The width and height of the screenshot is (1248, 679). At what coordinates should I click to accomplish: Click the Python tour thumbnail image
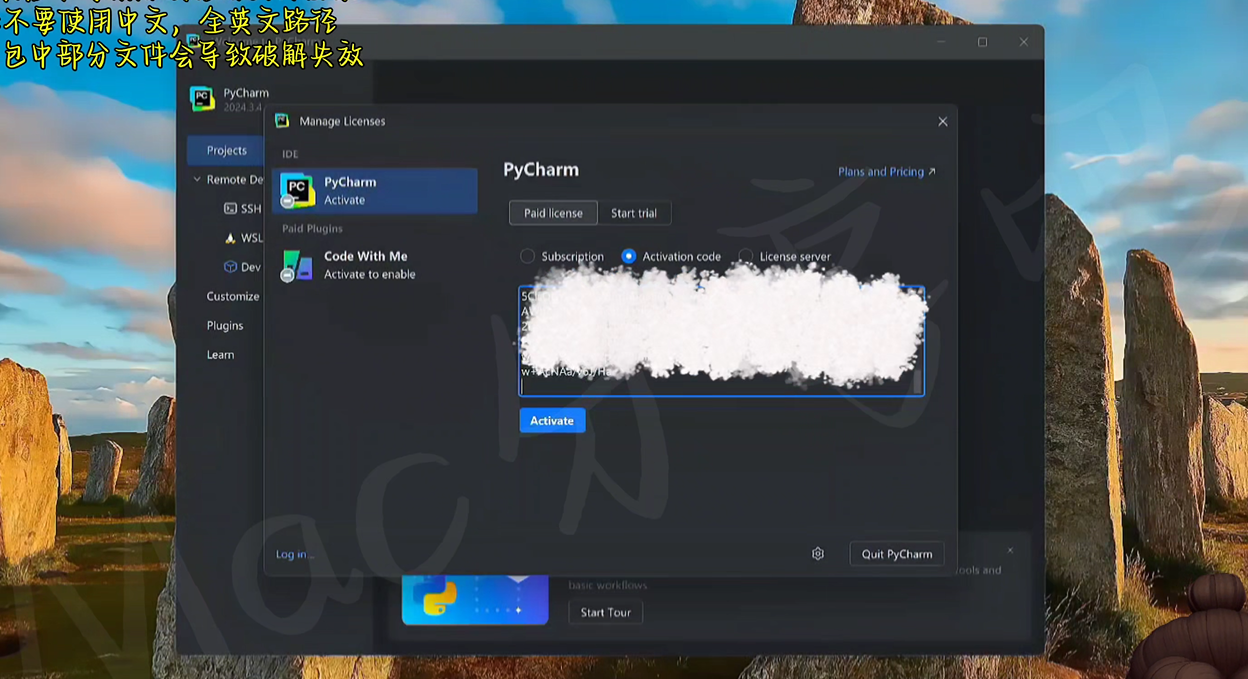pyautogui.click(x=475, y=600)
